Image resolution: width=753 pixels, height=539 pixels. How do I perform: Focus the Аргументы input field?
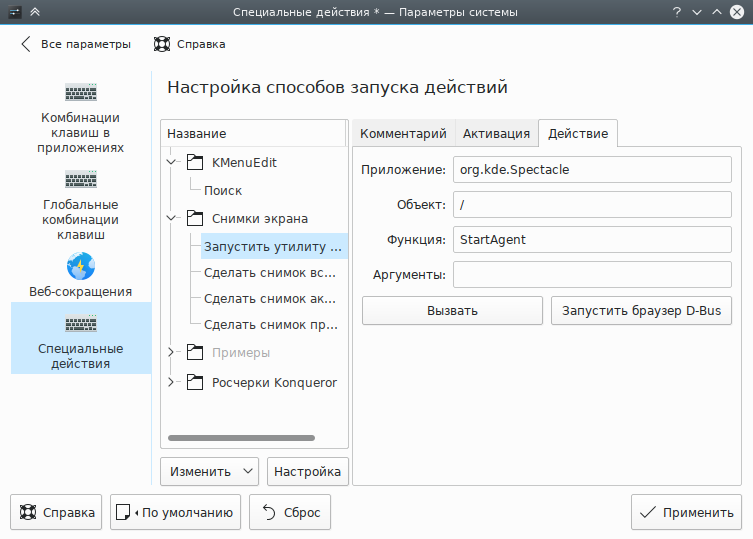coord(592,275)
